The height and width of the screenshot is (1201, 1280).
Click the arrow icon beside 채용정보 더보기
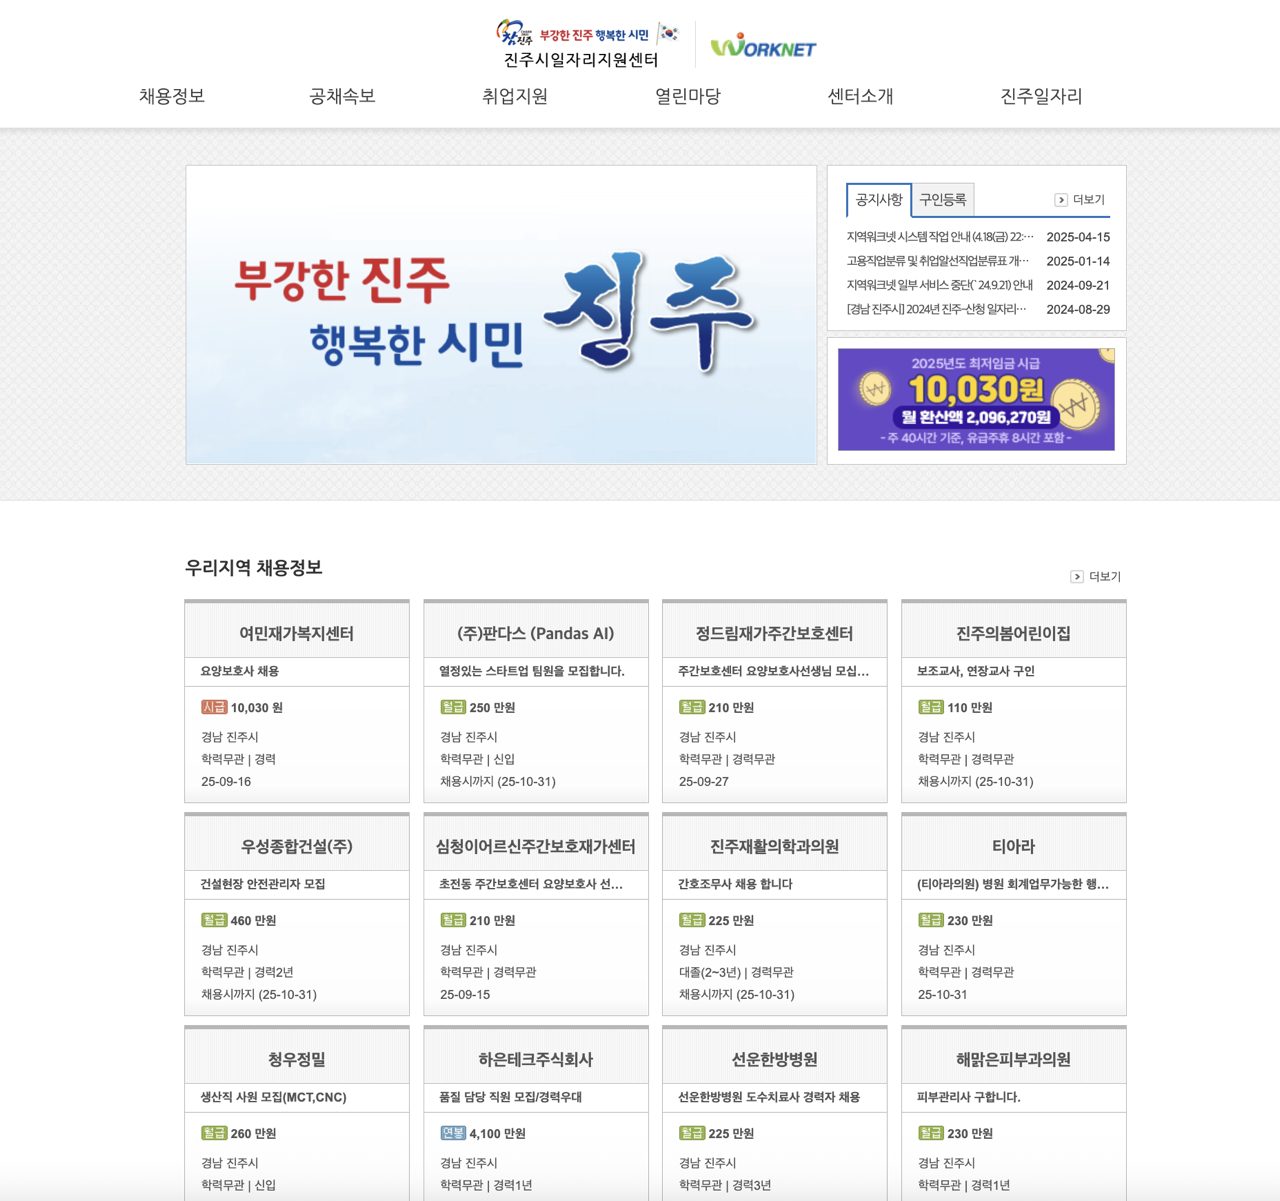1076,576
